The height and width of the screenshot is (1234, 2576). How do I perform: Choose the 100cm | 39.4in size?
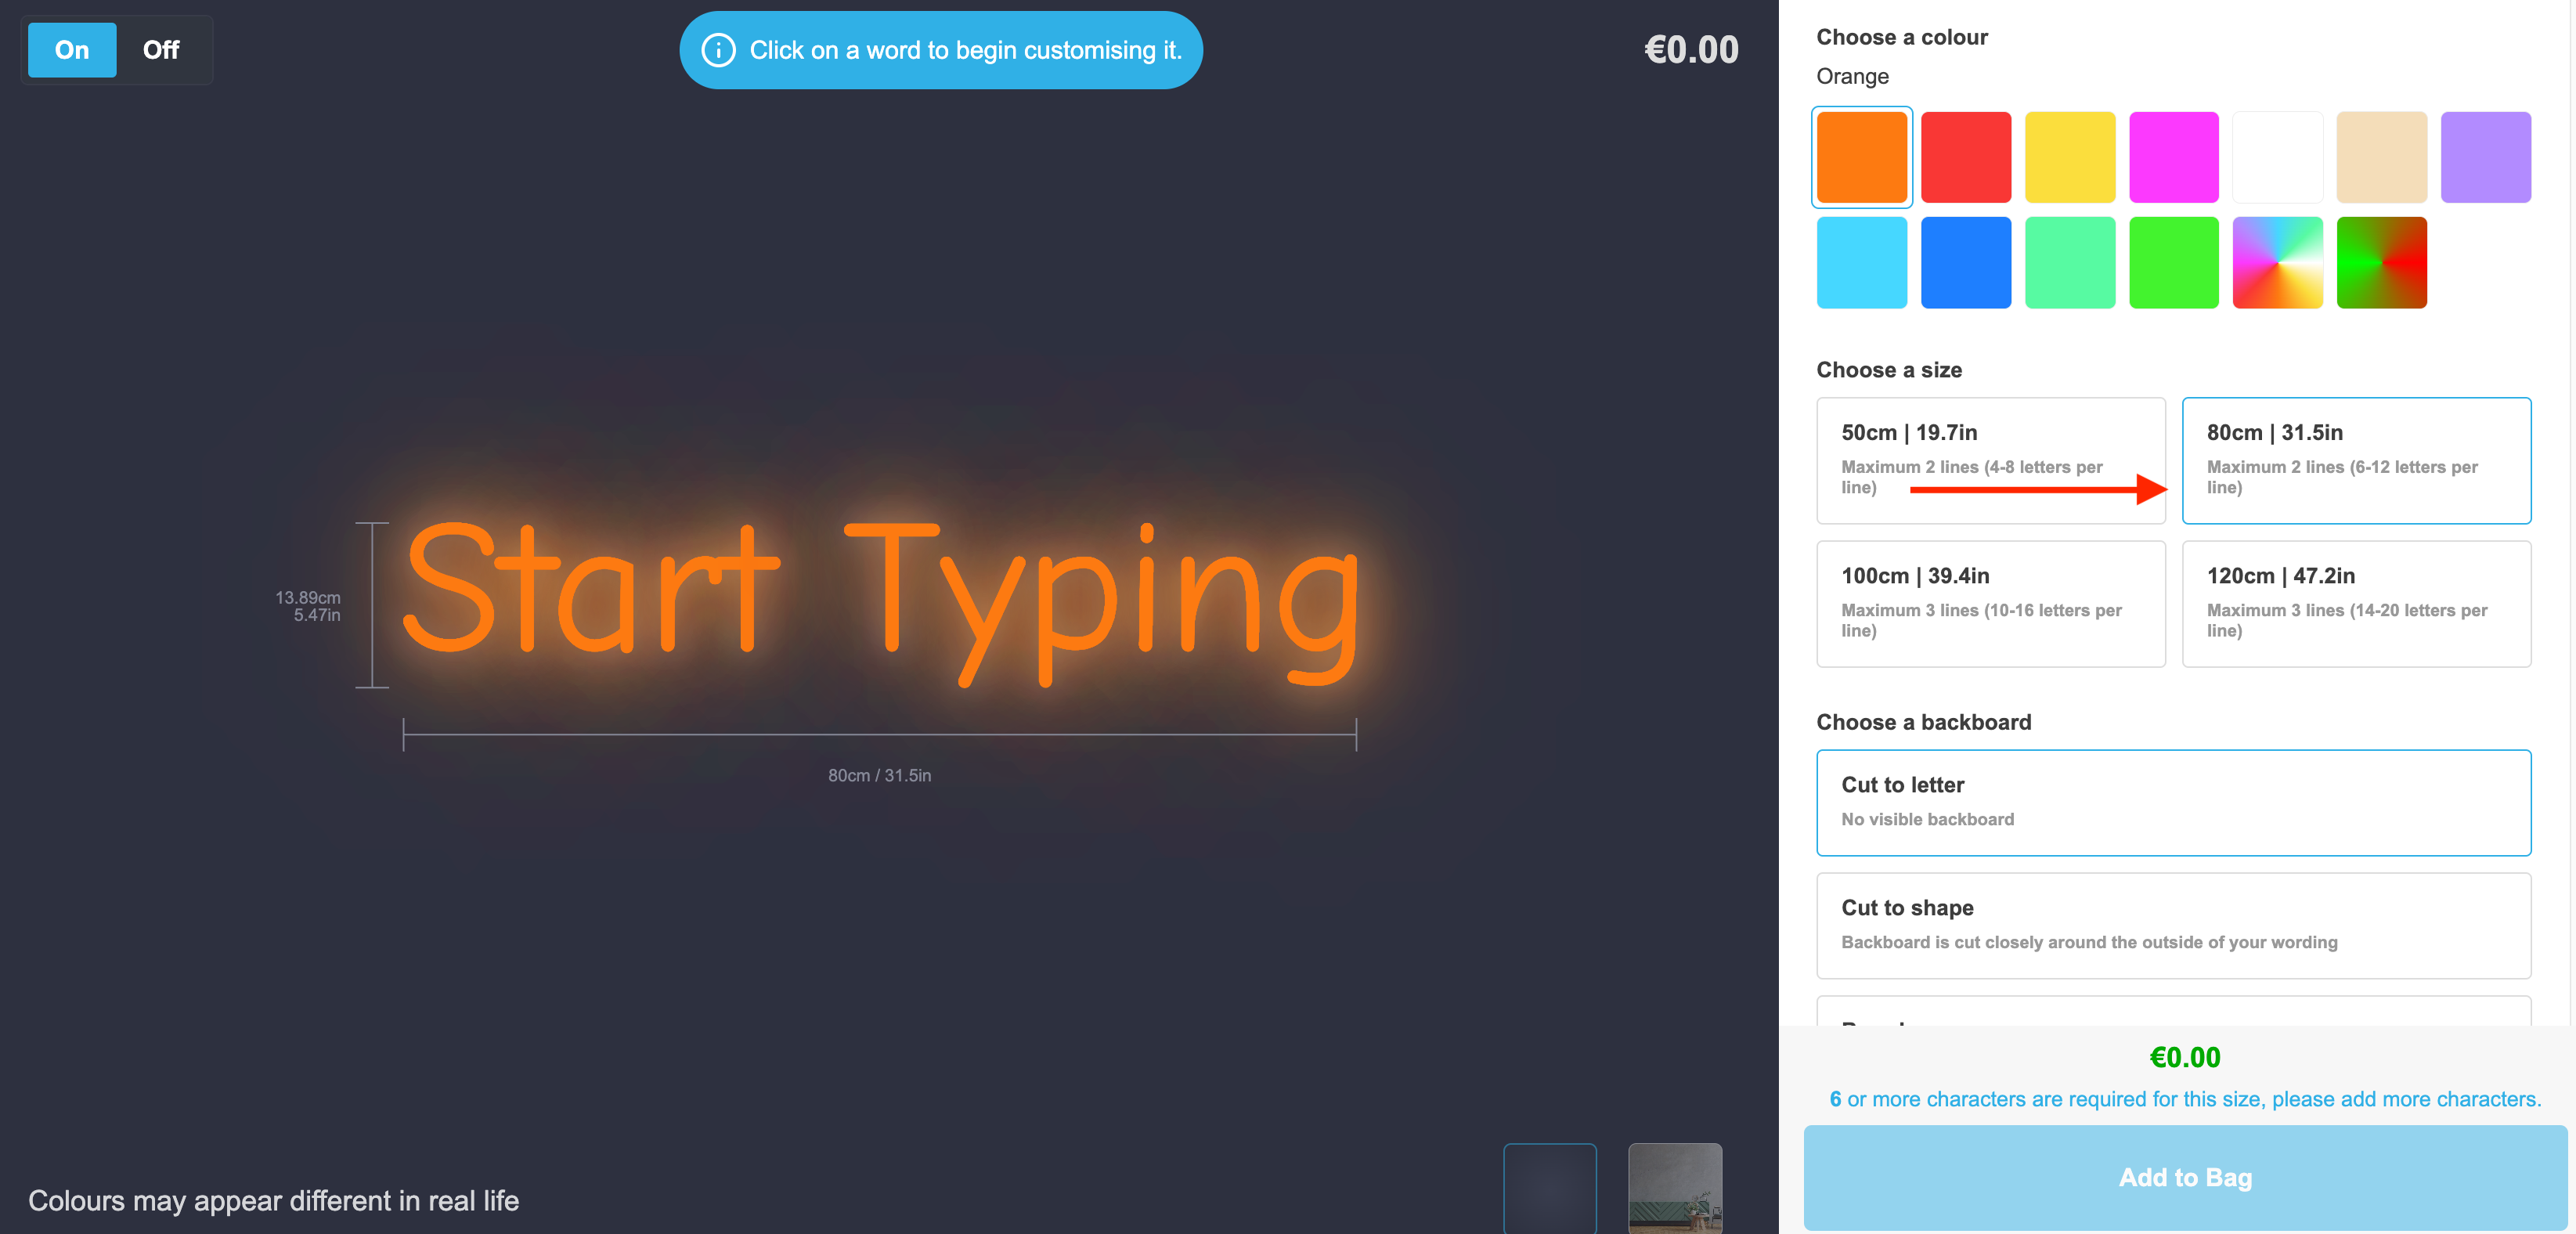coord(1990,603)
